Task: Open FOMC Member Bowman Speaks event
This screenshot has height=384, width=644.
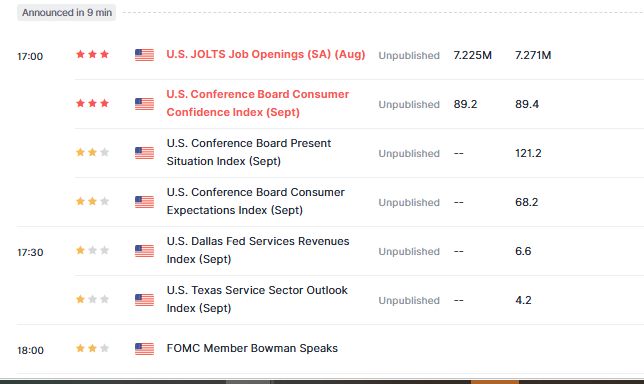Action: point(252,348)
